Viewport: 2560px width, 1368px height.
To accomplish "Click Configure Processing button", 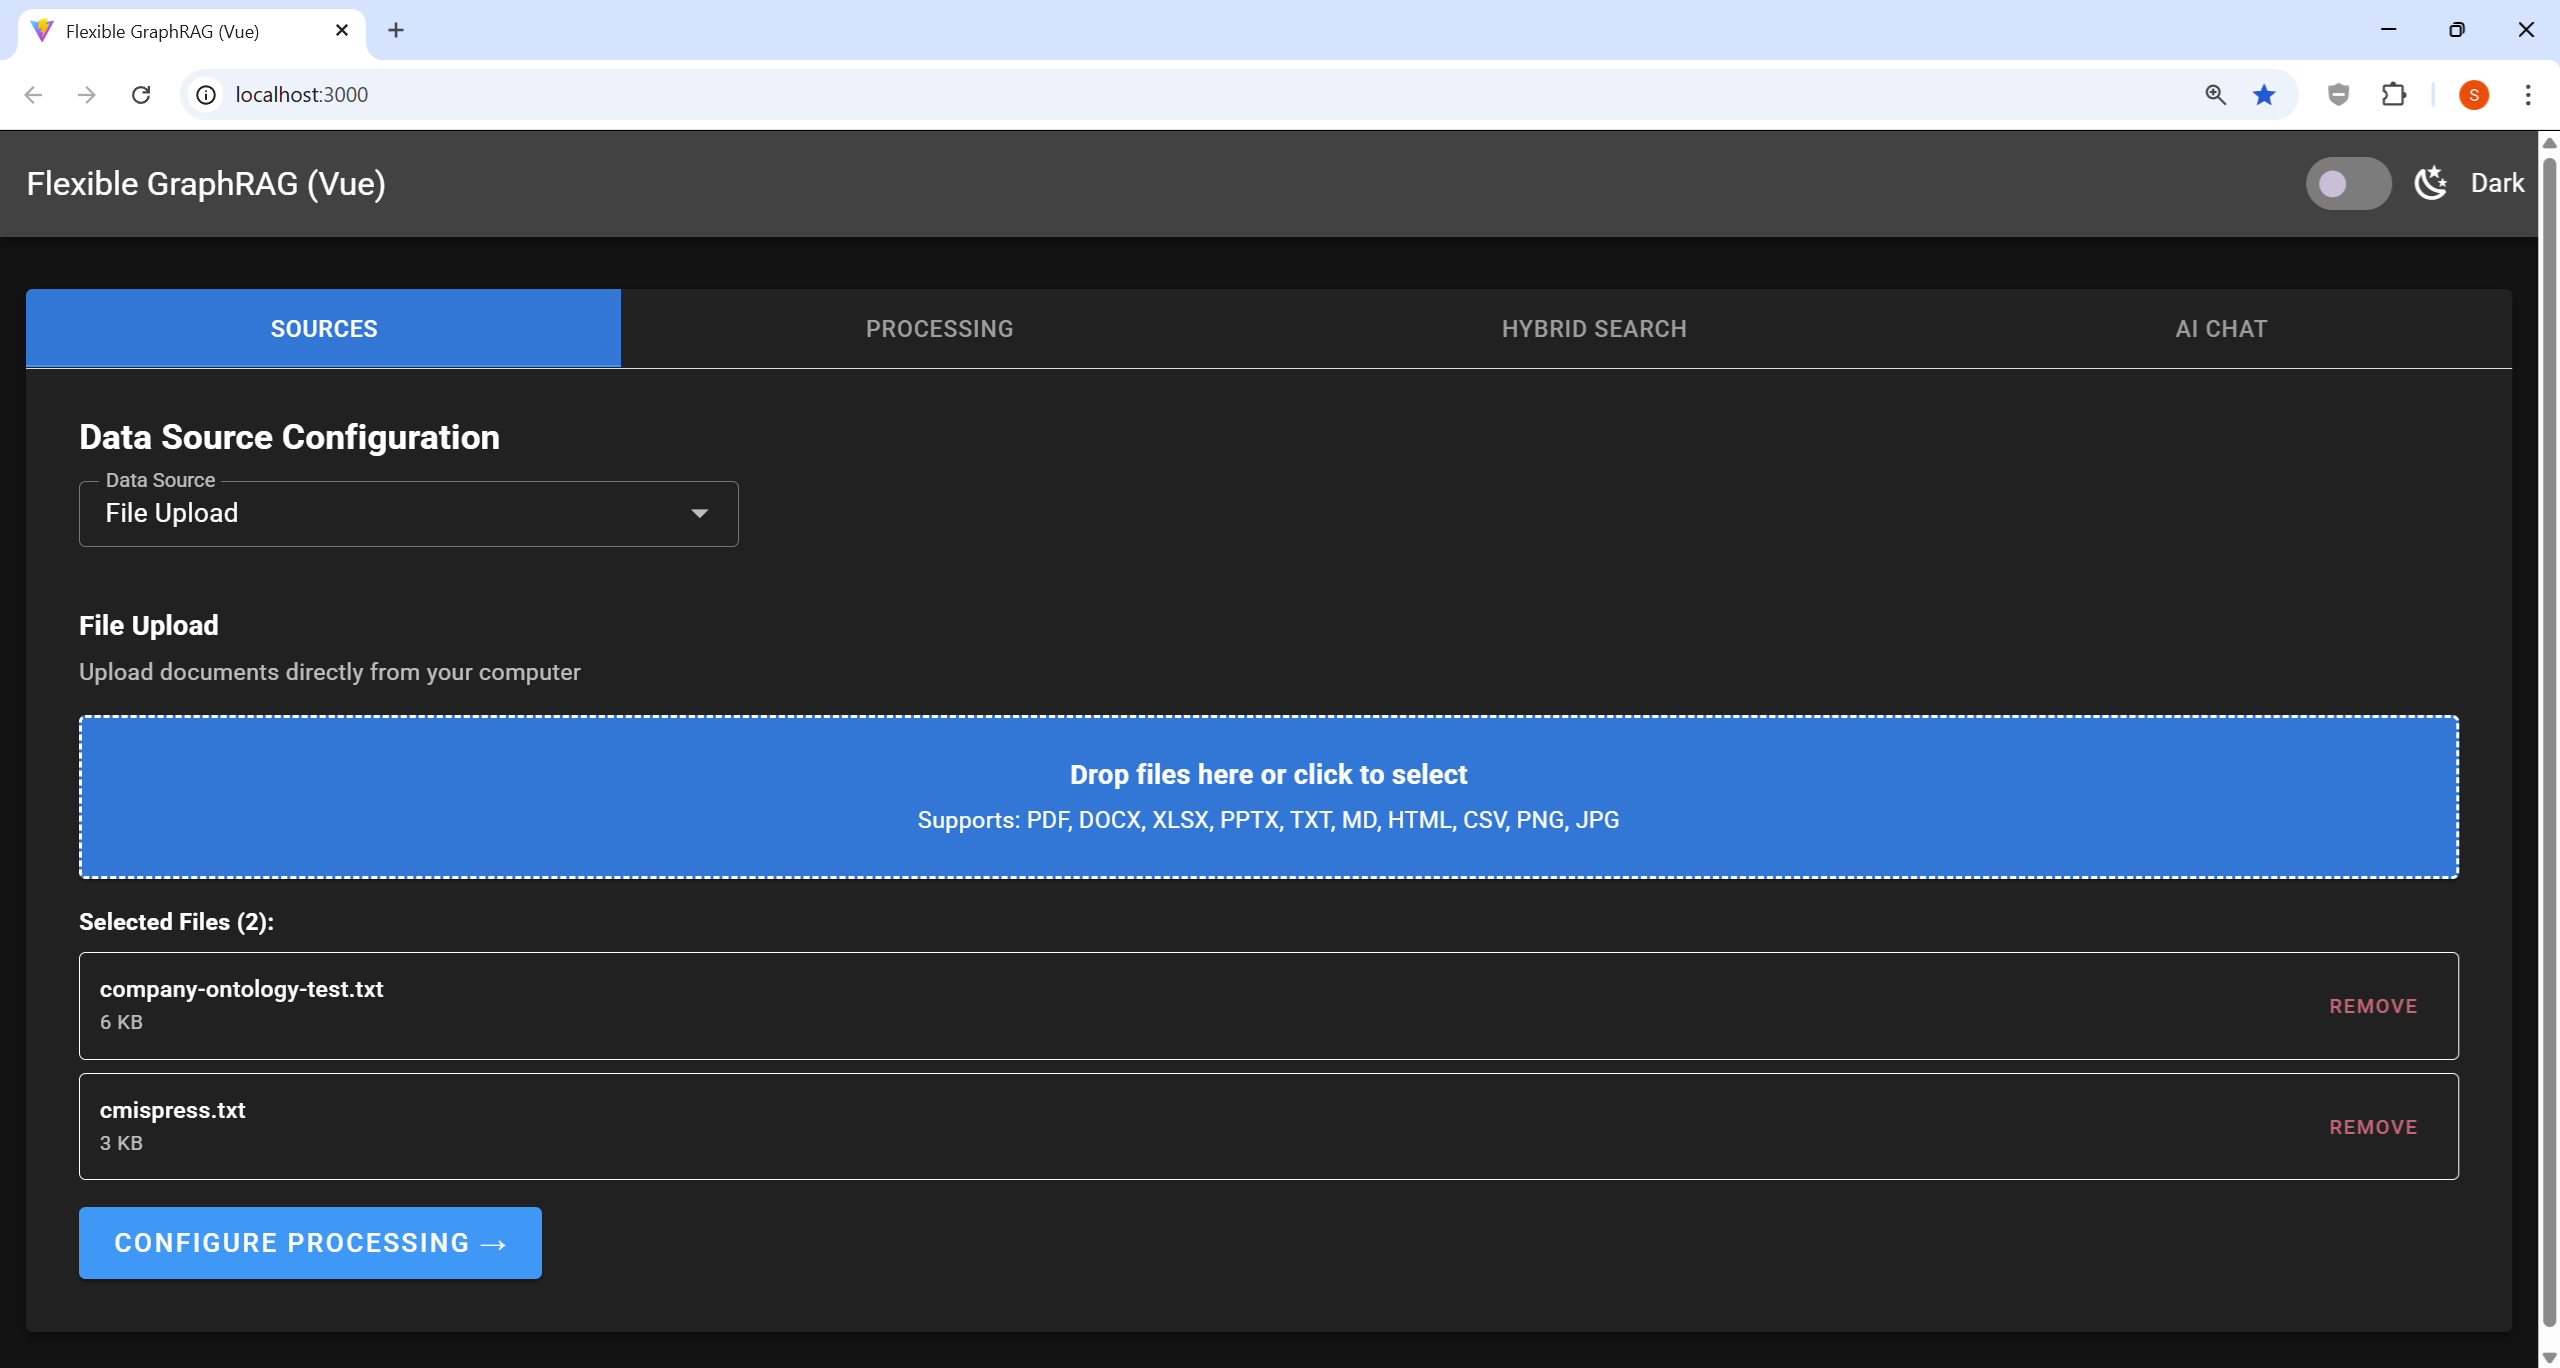I will click(x=310, y=1243).
